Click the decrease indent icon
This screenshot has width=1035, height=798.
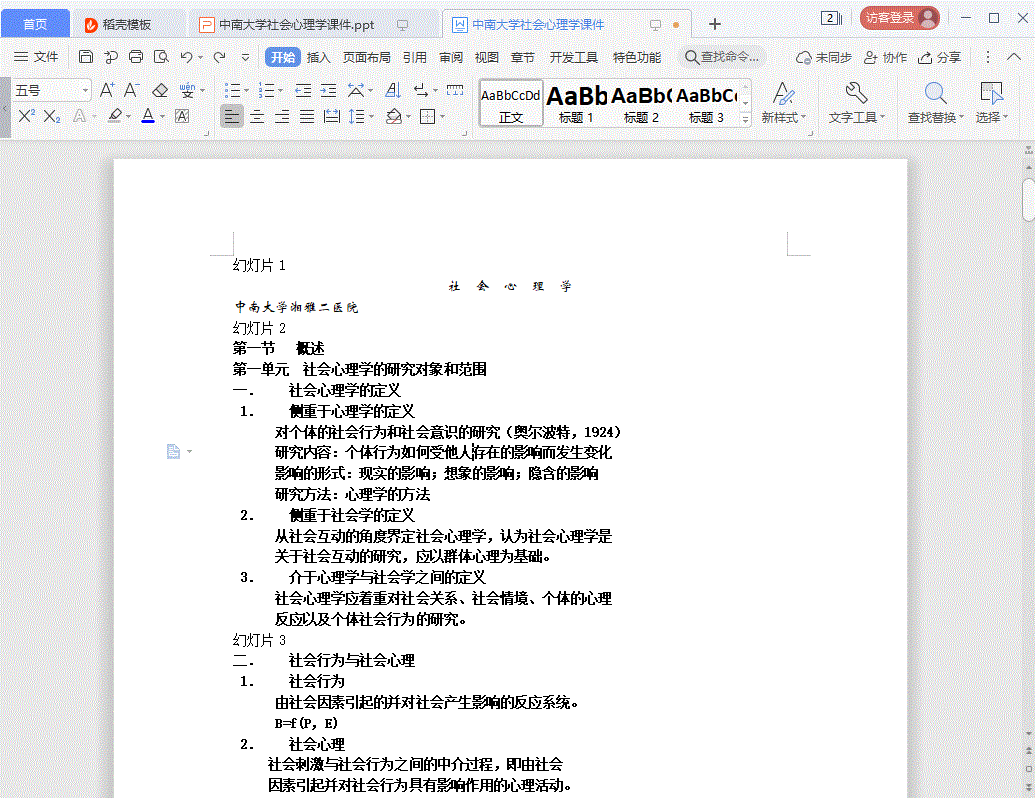tap(303, 90)
